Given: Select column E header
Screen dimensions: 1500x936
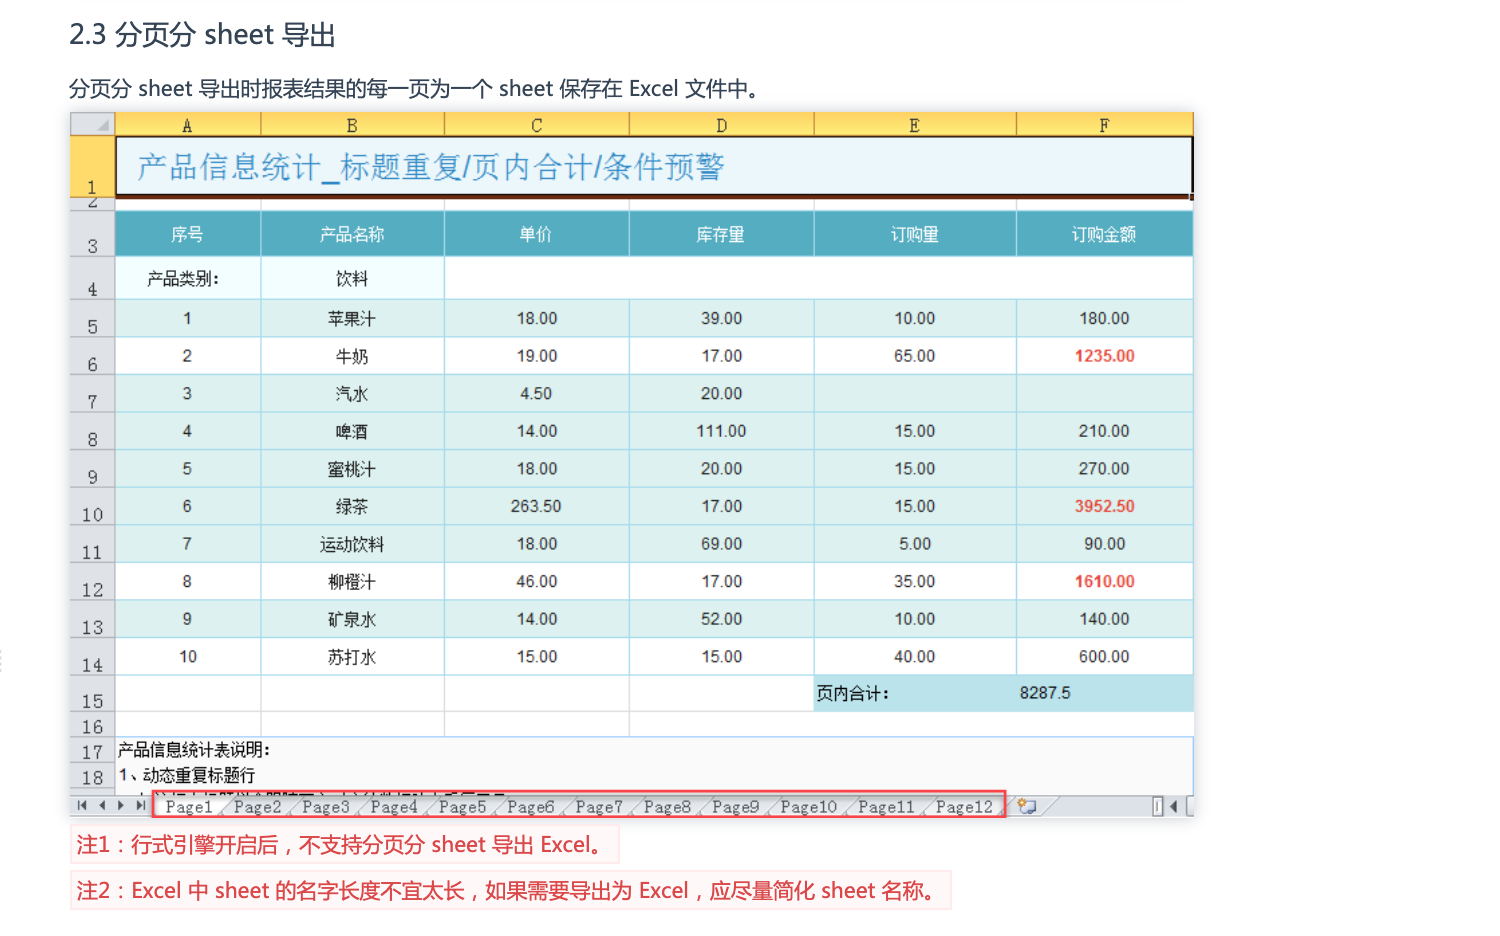Looking at the screenshot, I should pyautogui.click(x=915, y=125).
